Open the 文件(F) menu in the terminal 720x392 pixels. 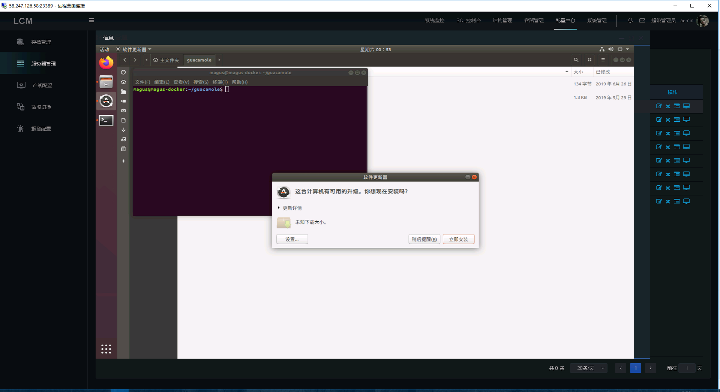coord(142,82)
